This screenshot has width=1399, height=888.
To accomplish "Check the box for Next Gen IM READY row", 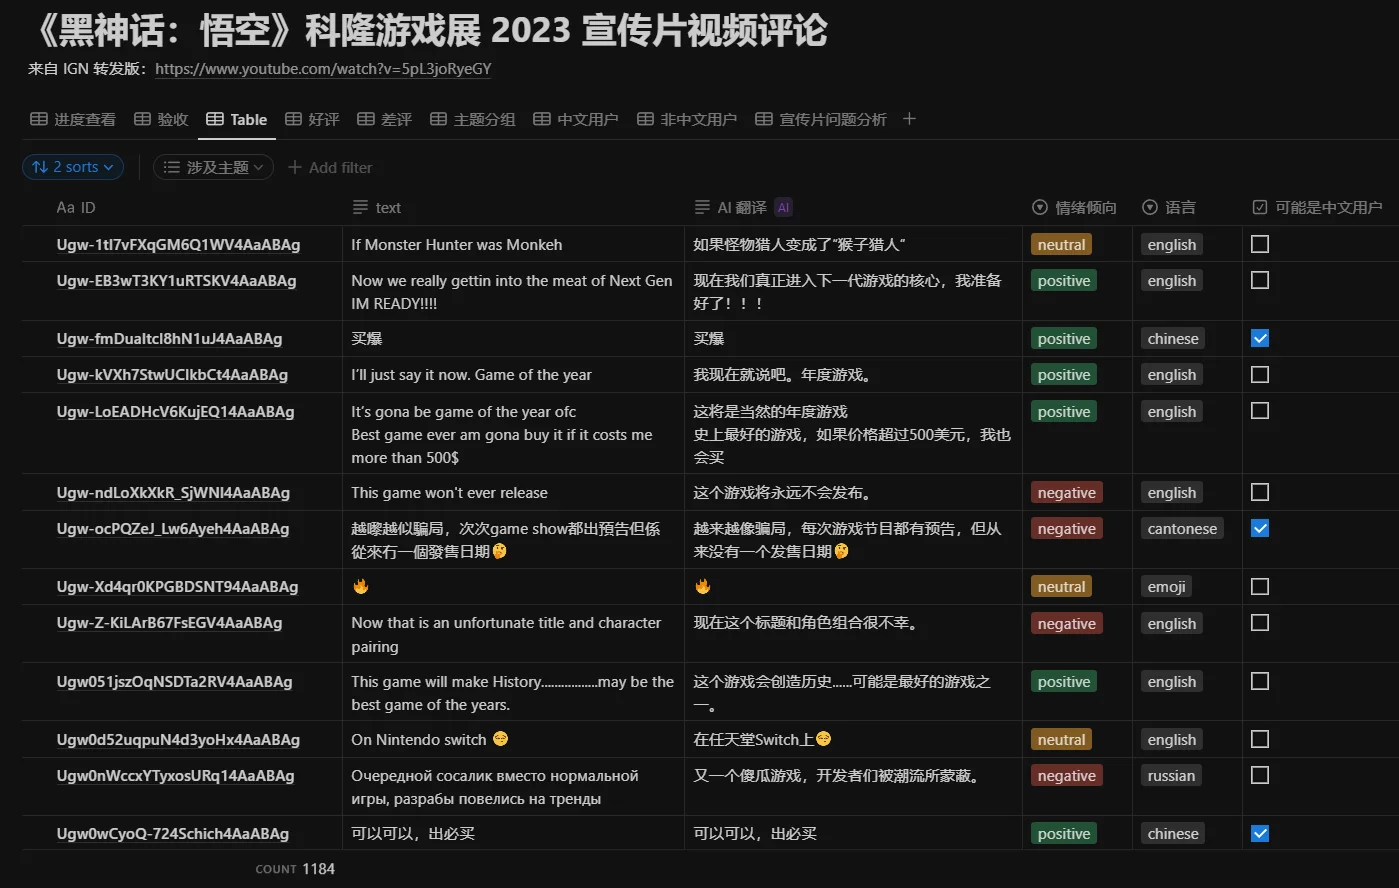I will pyautogui.click(x=1260, y=280).
